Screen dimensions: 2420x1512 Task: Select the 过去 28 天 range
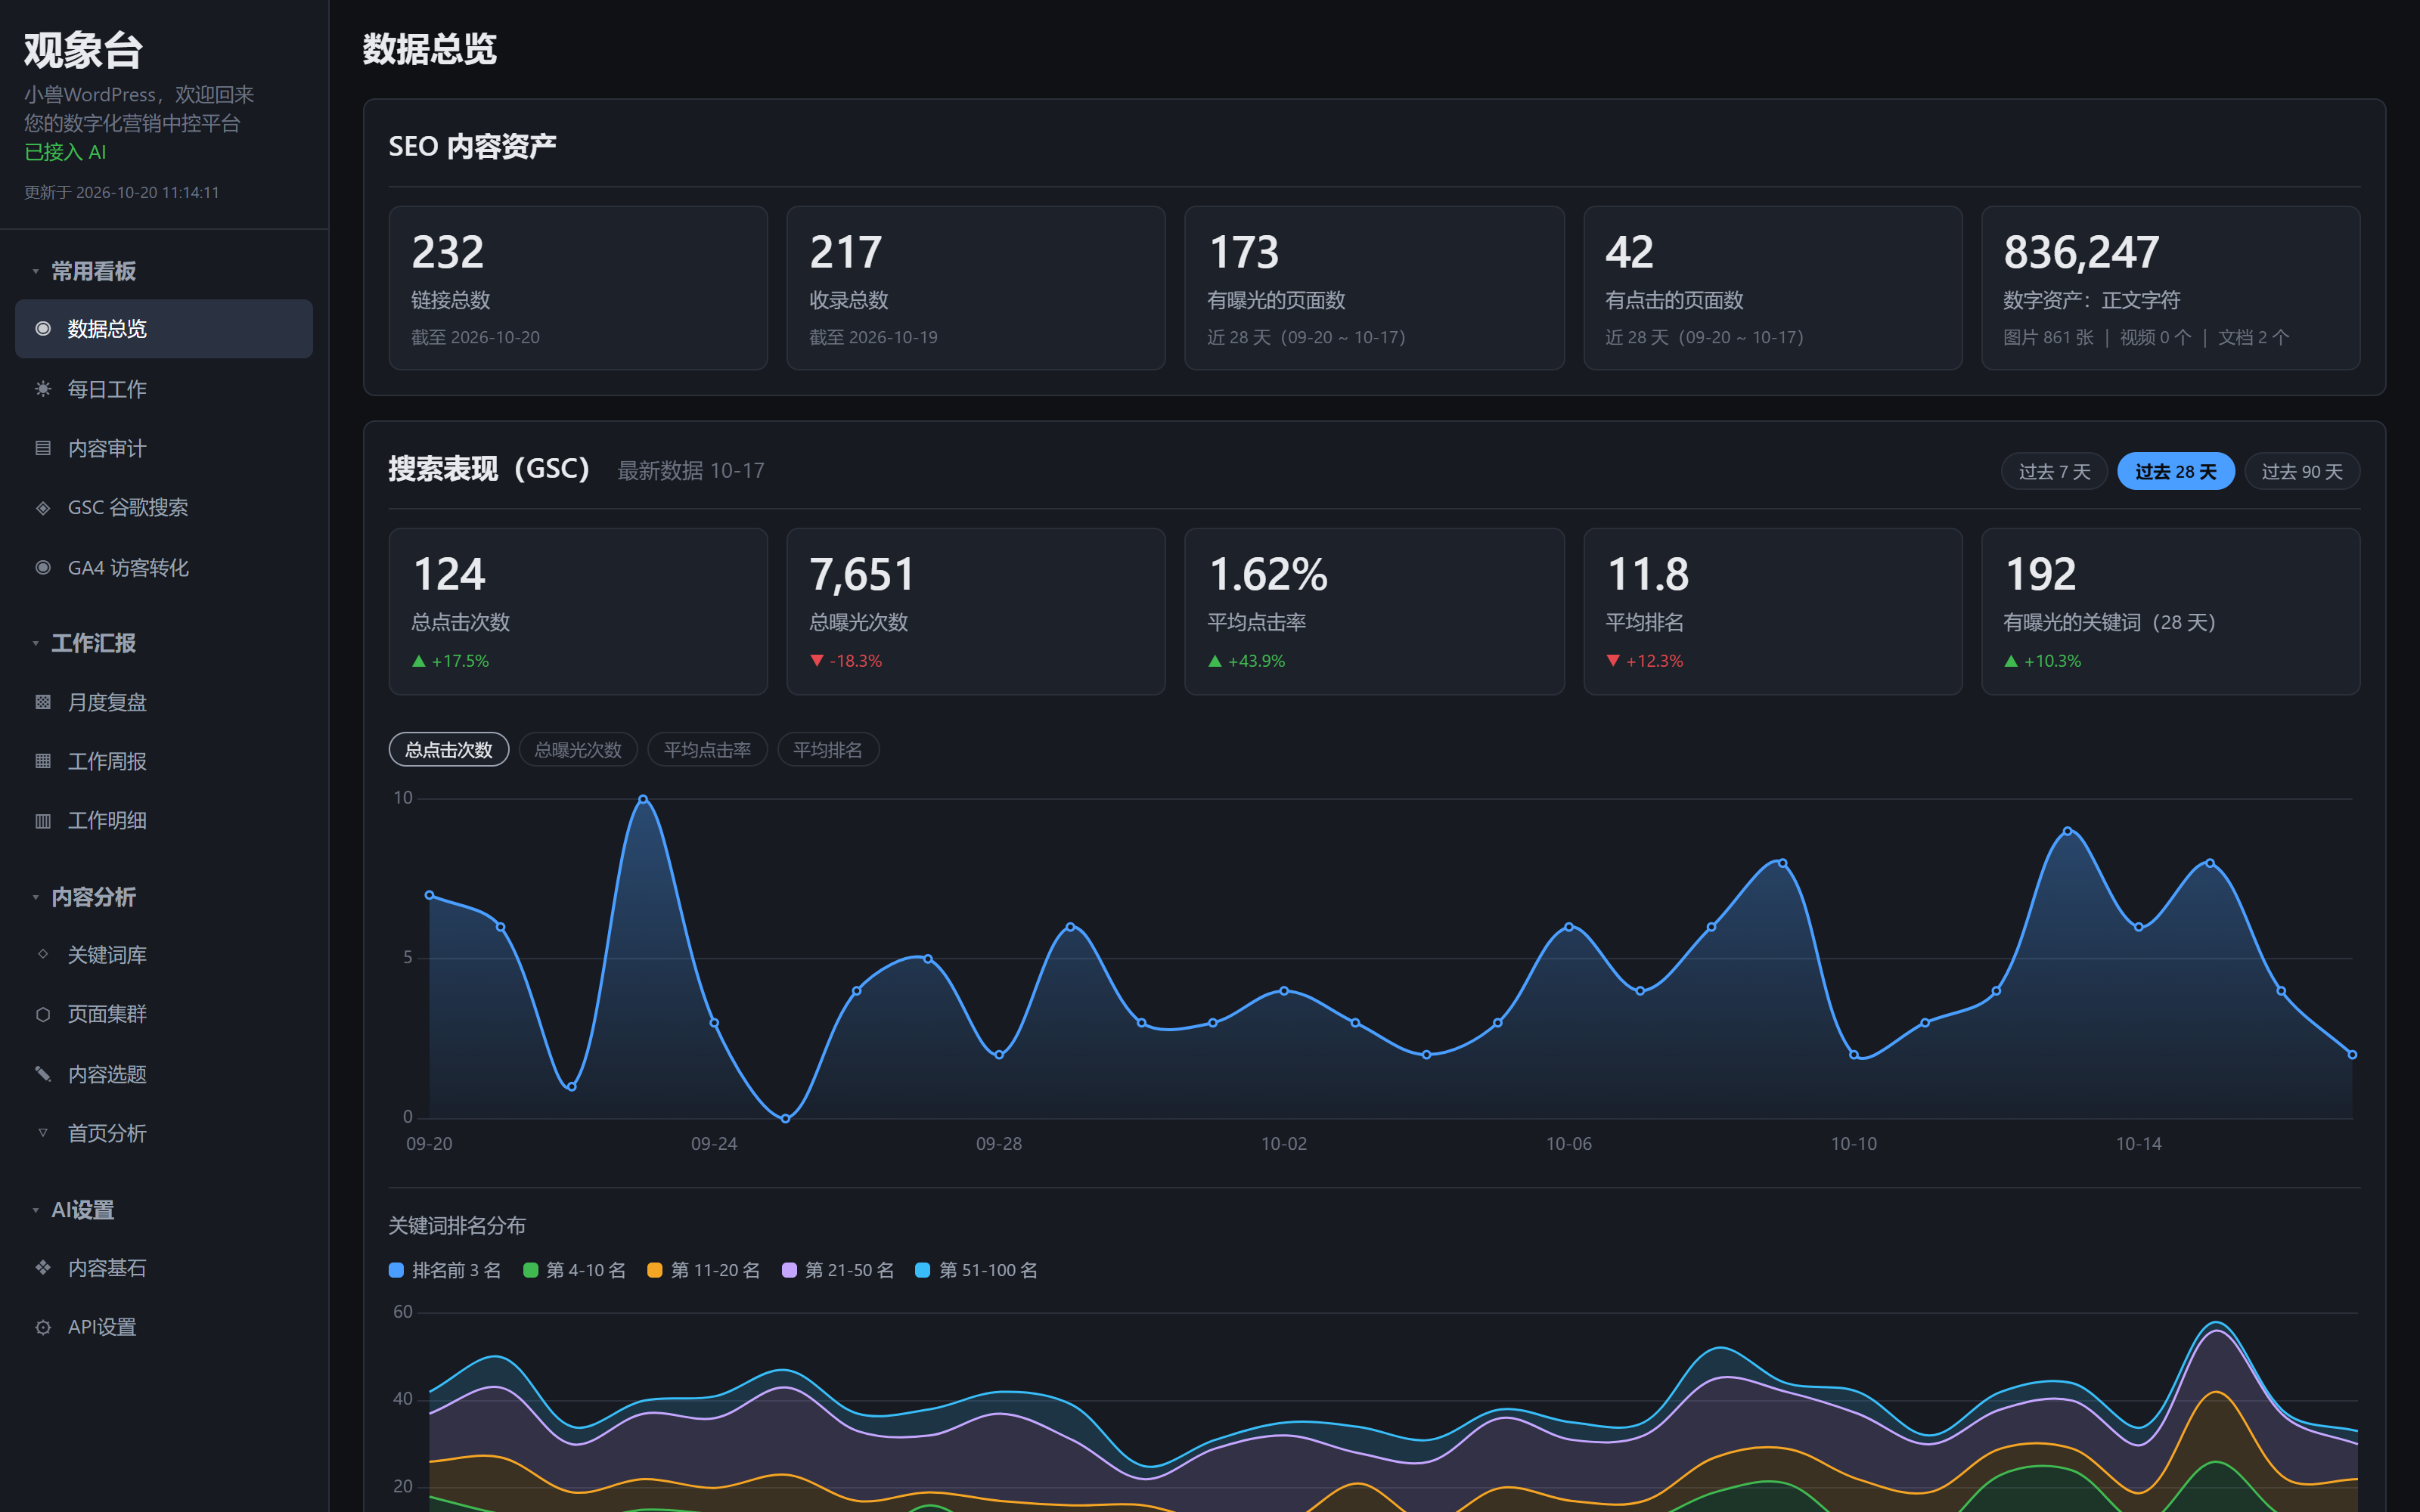click(2176, 471)
